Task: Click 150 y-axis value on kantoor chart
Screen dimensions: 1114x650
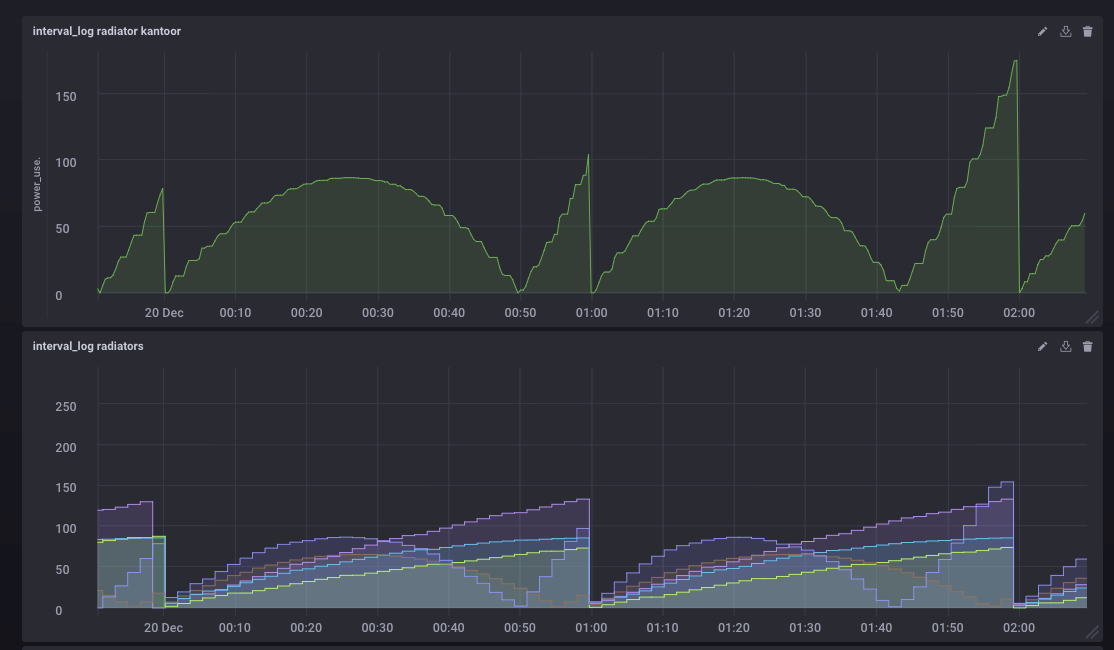Action: pyautogui.click(x=66, y=97)
